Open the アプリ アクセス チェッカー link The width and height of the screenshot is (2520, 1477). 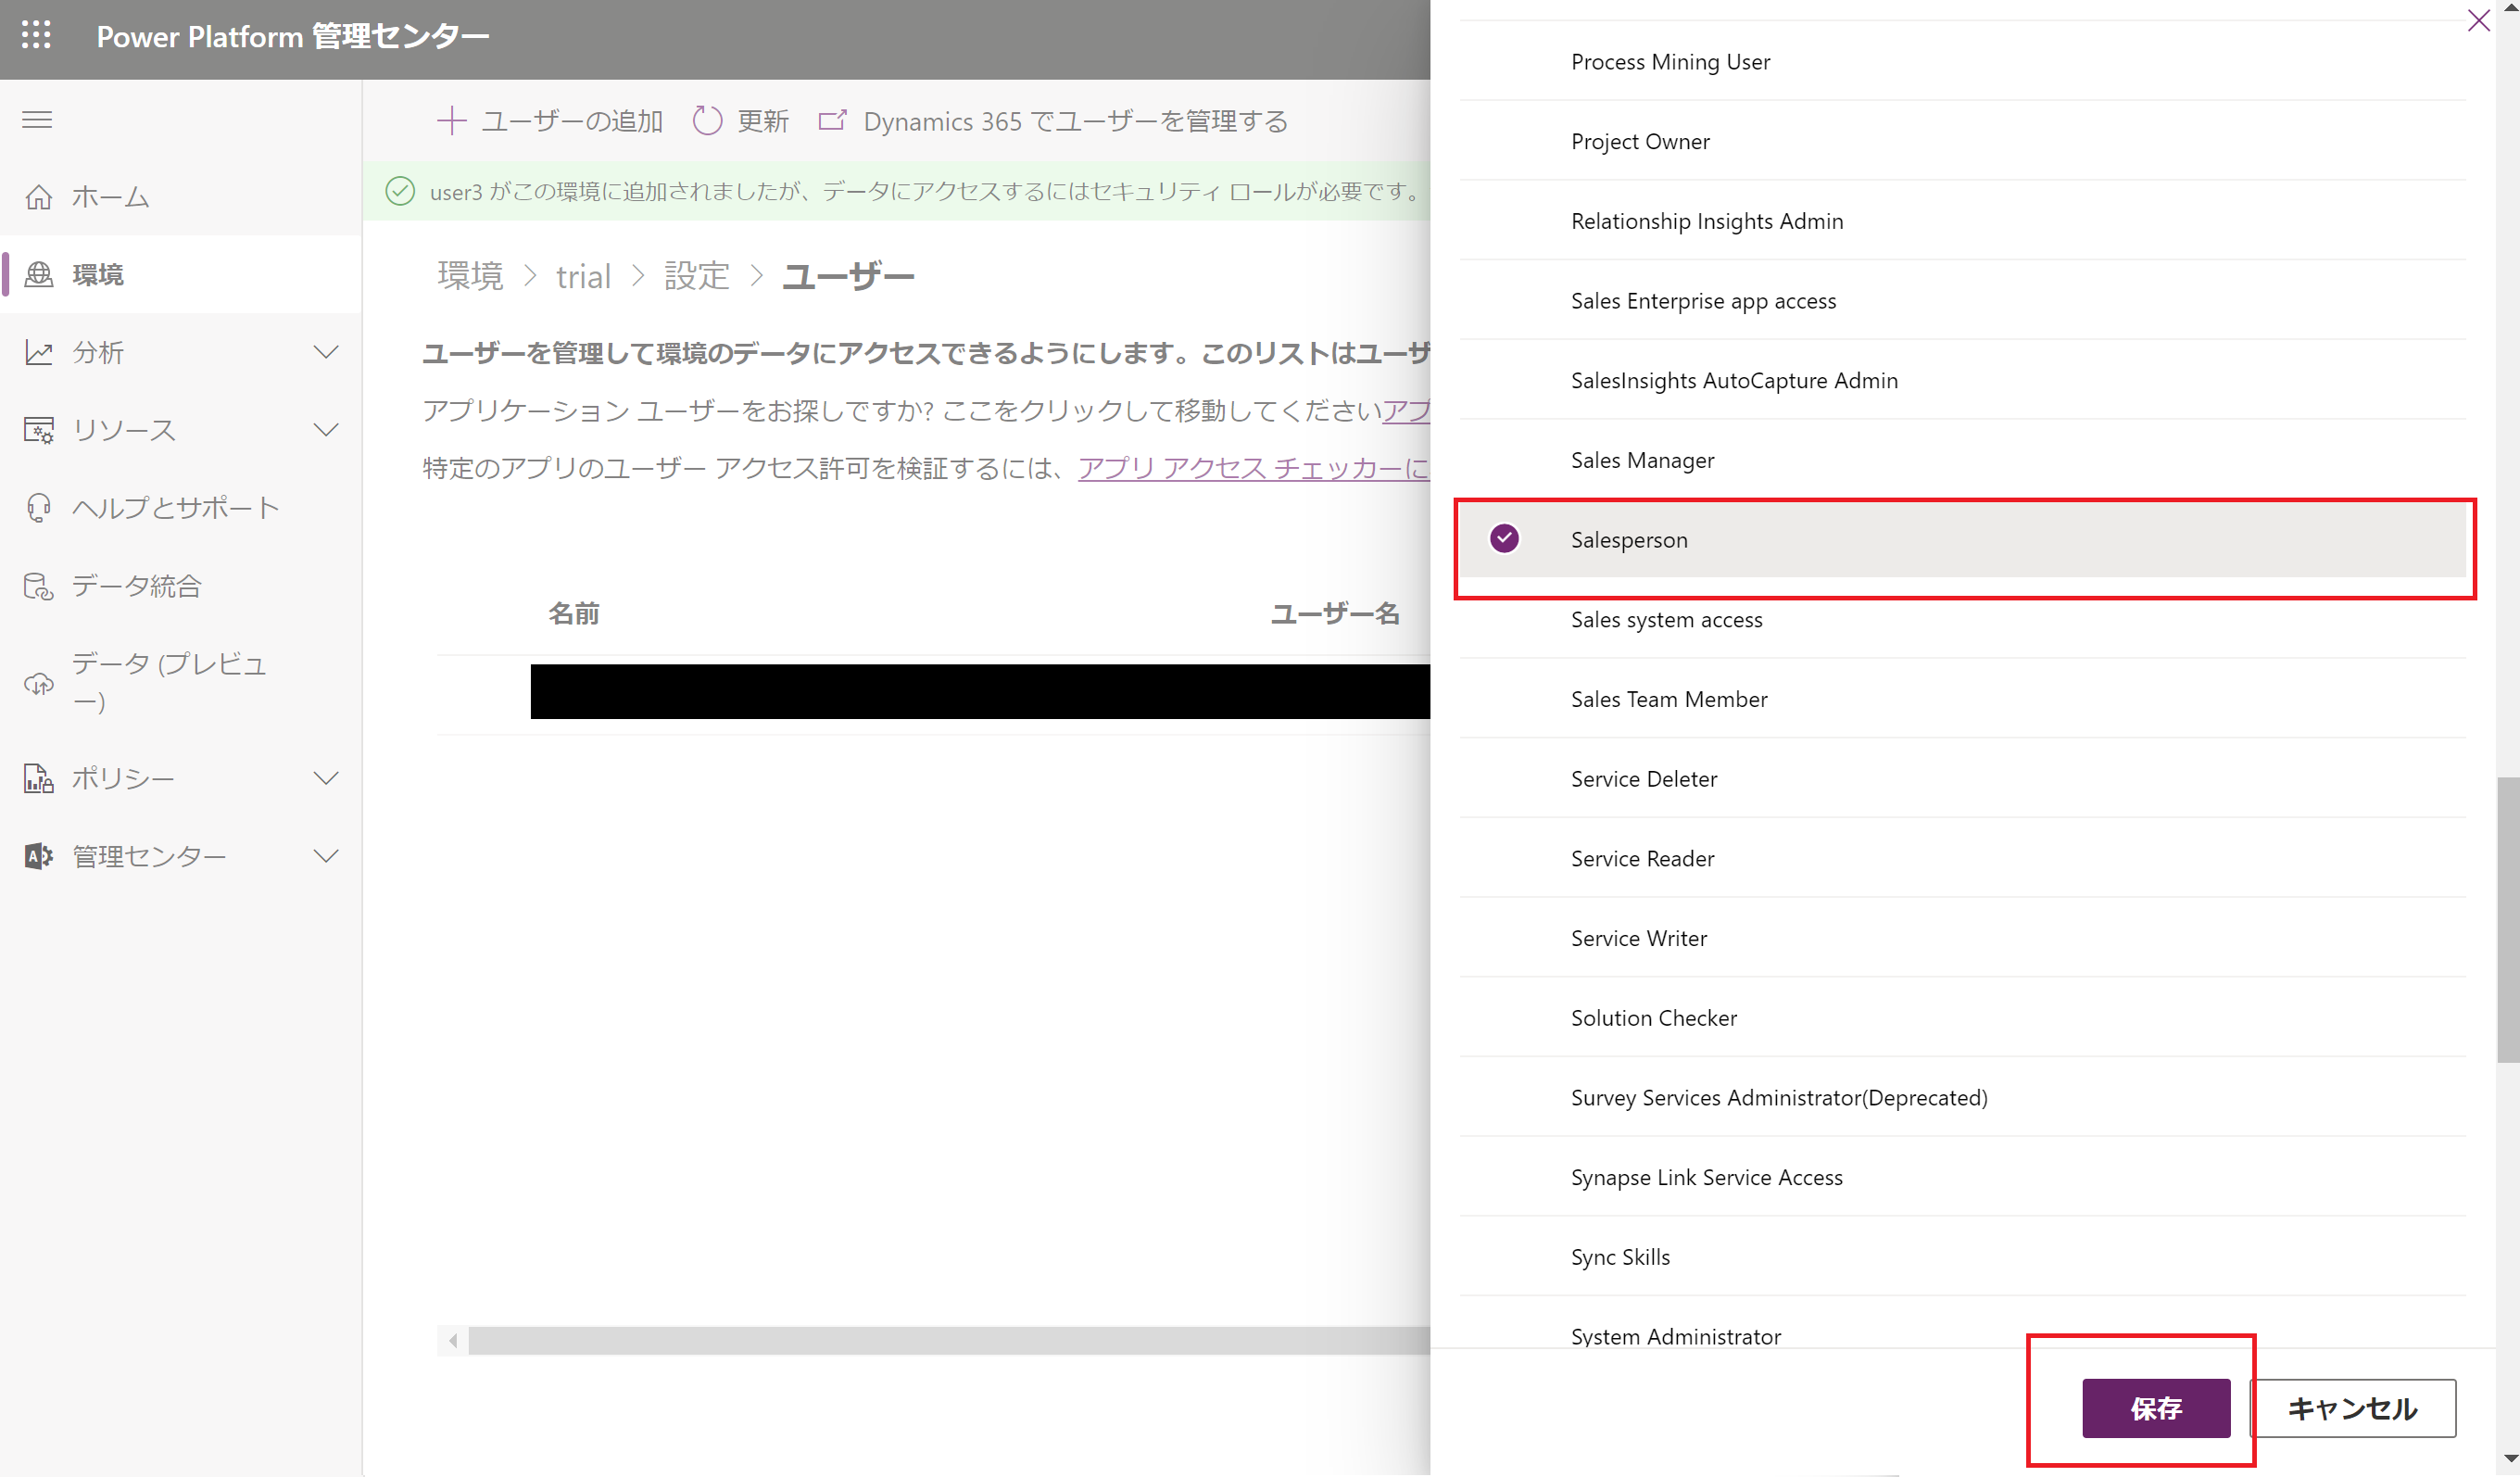[x=1254, y=468]
